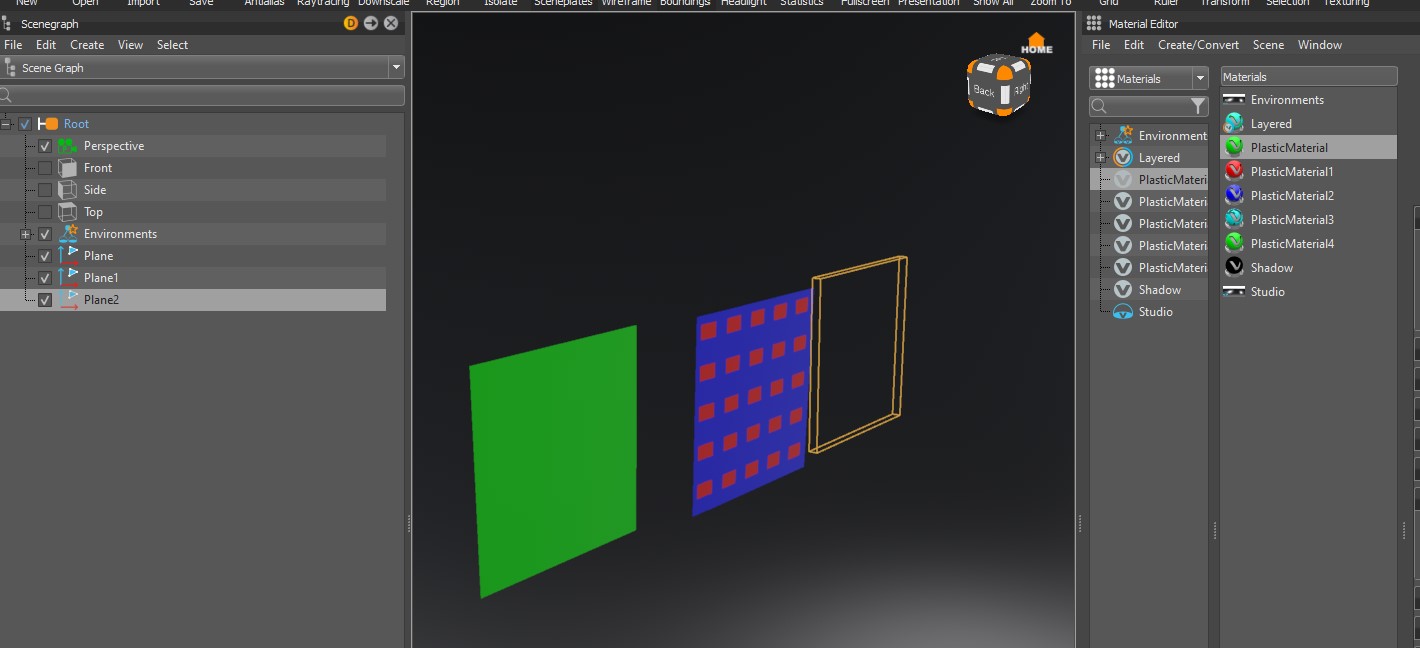Select the Isolate tool icon
Viewport: 1420px width, 648px height.
click(x=500, y=3)
